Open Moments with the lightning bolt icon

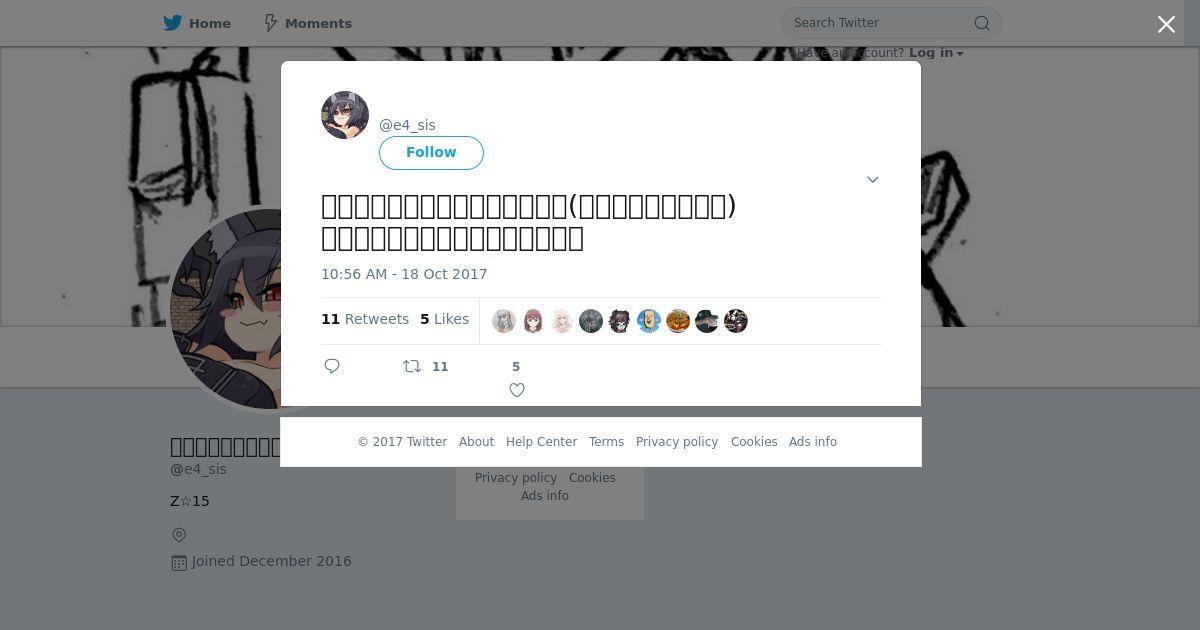270,23
